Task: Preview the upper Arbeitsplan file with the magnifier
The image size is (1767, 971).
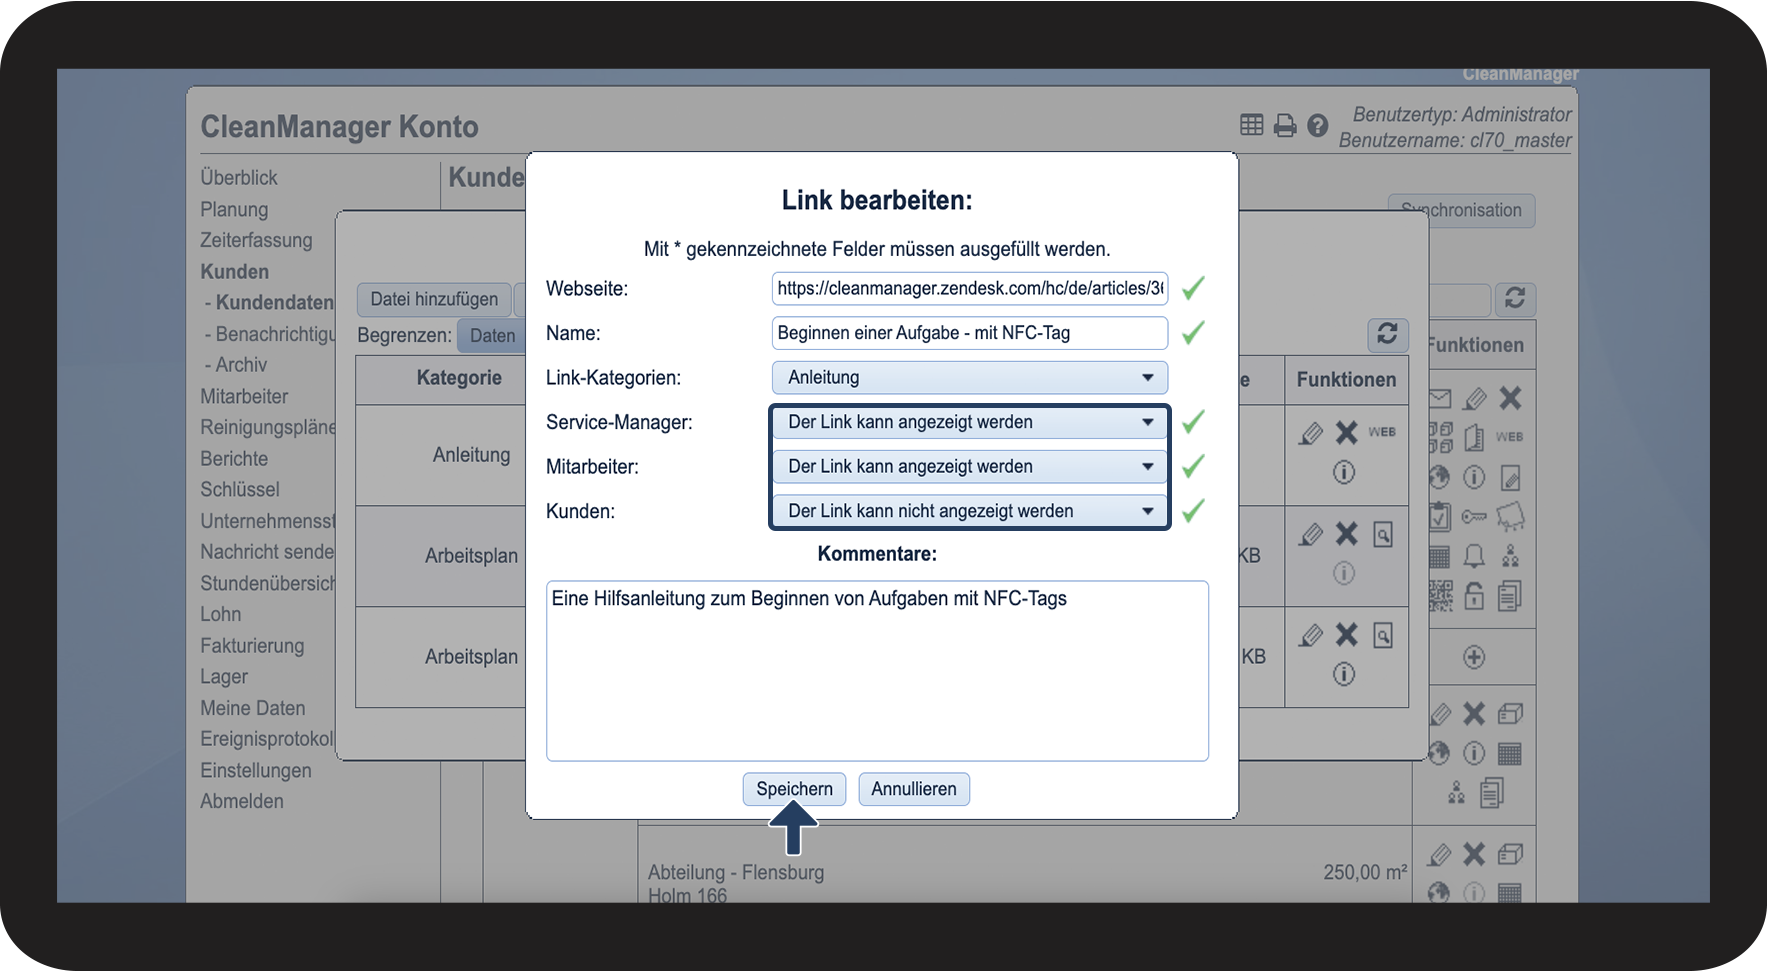Action: pos(1383,534)
